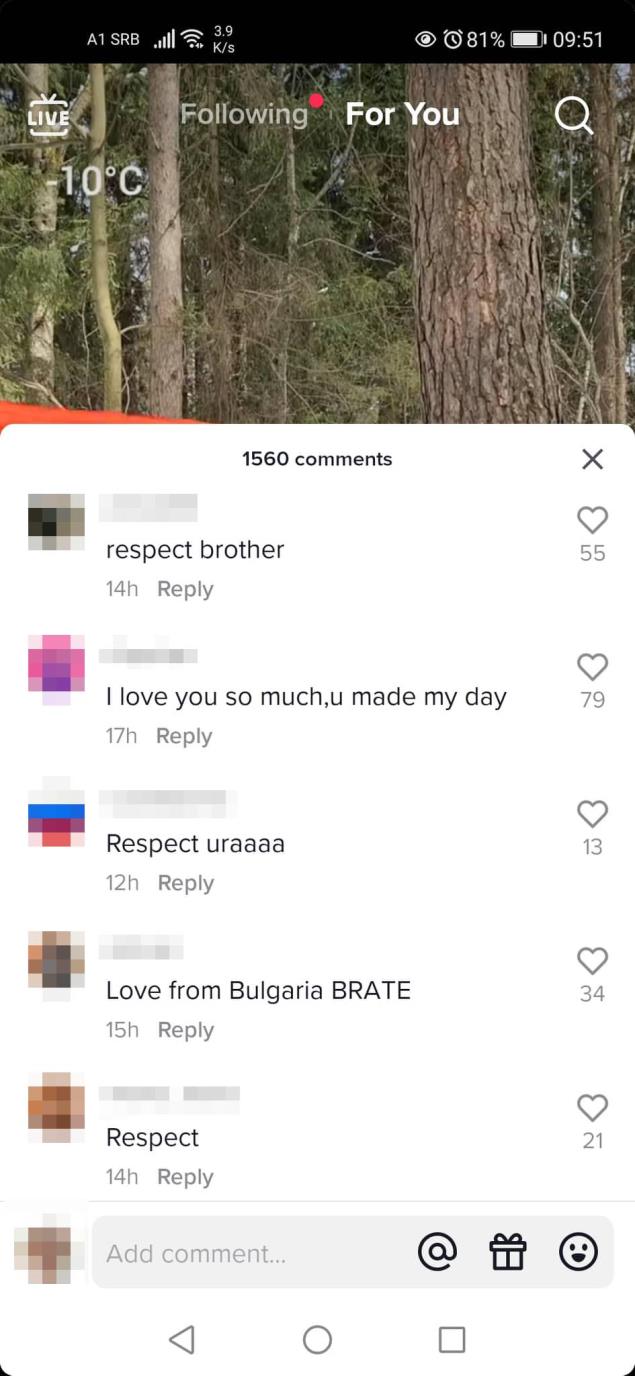Reply to "Love from Bulgaria BRATE" comment
635x1376 pixels.
tap(185, 1030)
